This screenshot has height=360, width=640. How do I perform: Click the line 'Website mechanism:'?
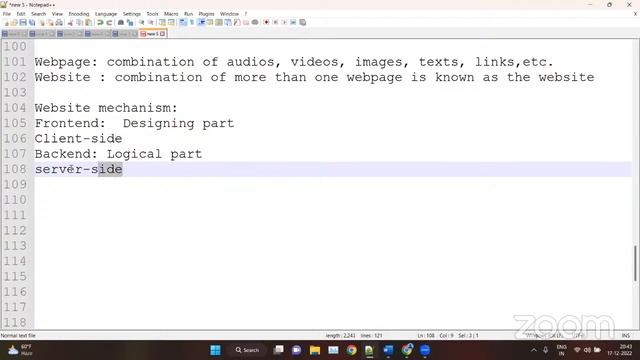click(x=106, y=108)
